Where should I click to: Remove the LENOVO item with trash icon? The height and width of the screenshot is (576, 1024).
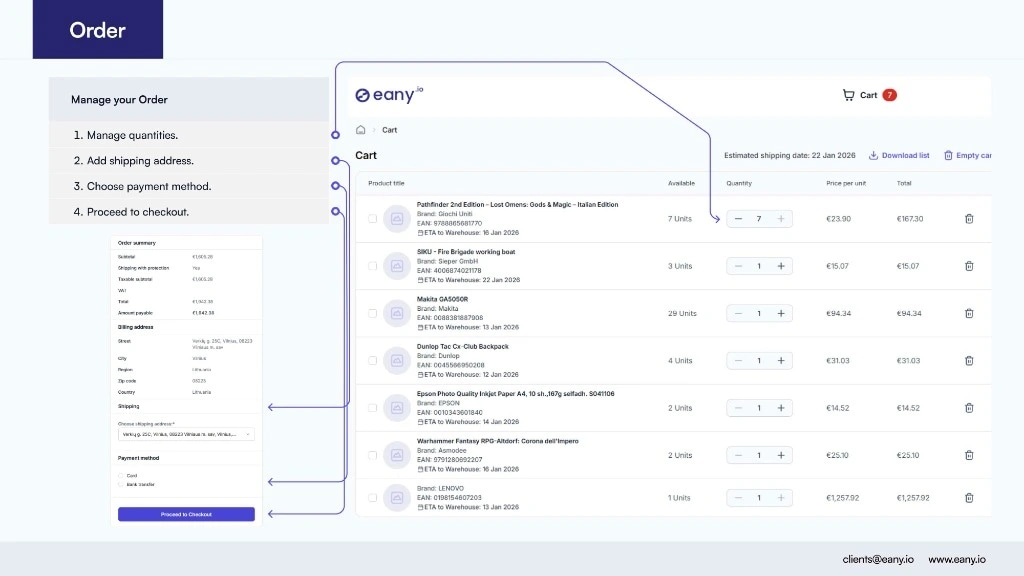[x=969, y=498]
